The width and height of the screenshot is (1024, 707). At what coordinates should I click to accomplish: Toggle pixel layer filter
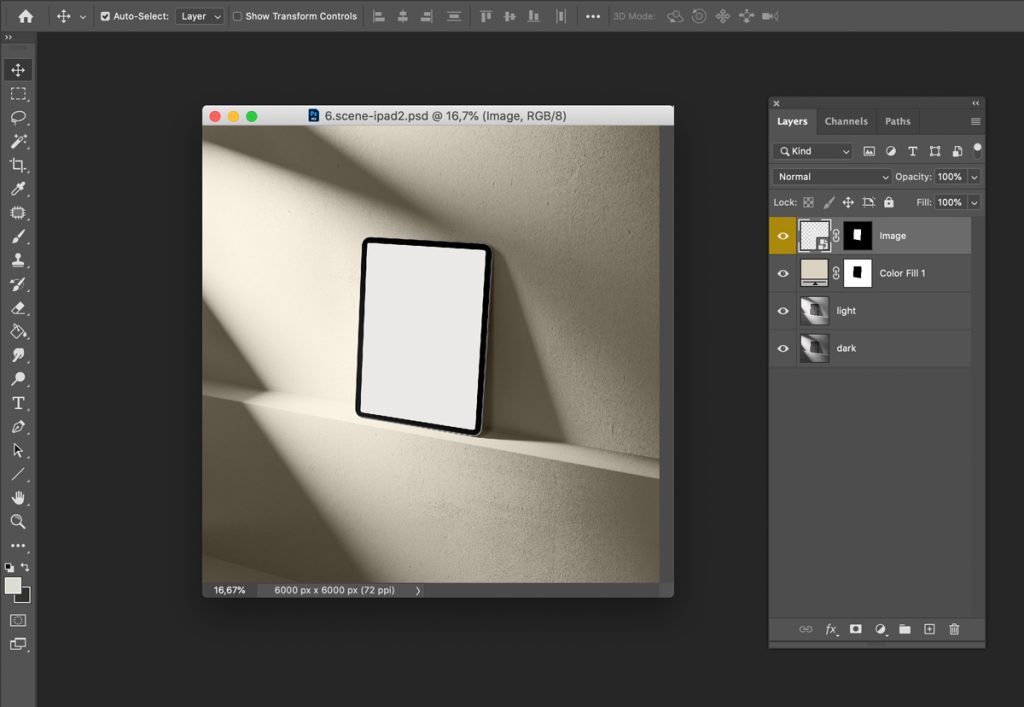coord(869,151)
